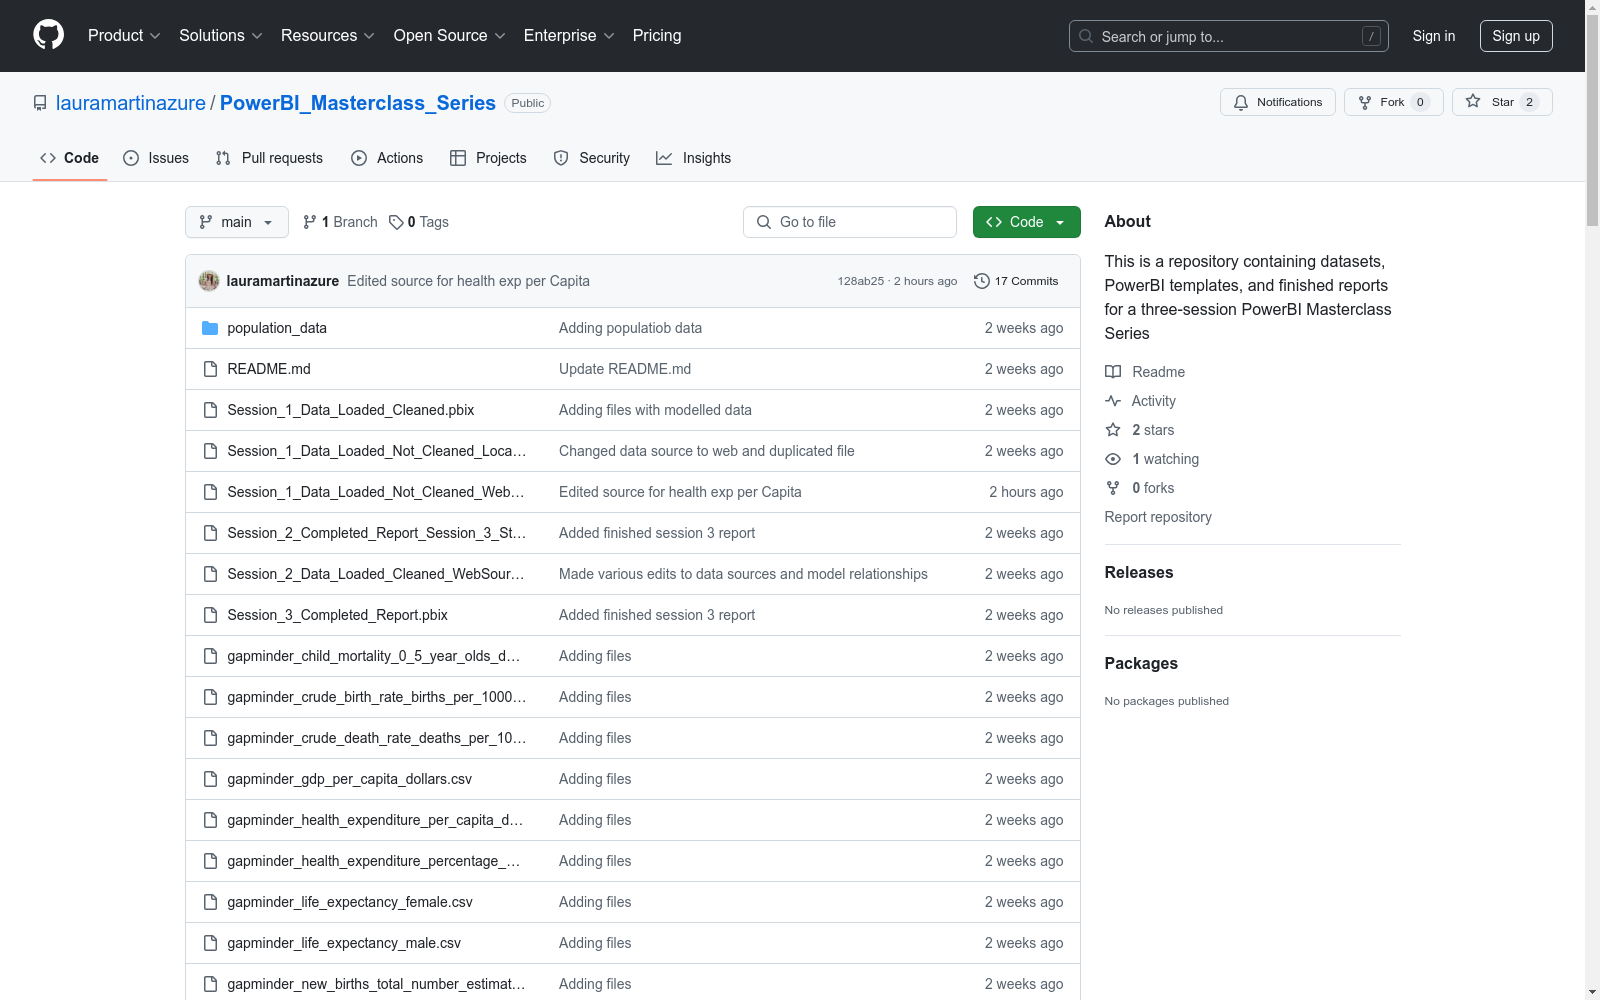The width and height of the screenshot is (1600, 1000).
Task: Click the GitHub logo icon
Action: [48, 35]
